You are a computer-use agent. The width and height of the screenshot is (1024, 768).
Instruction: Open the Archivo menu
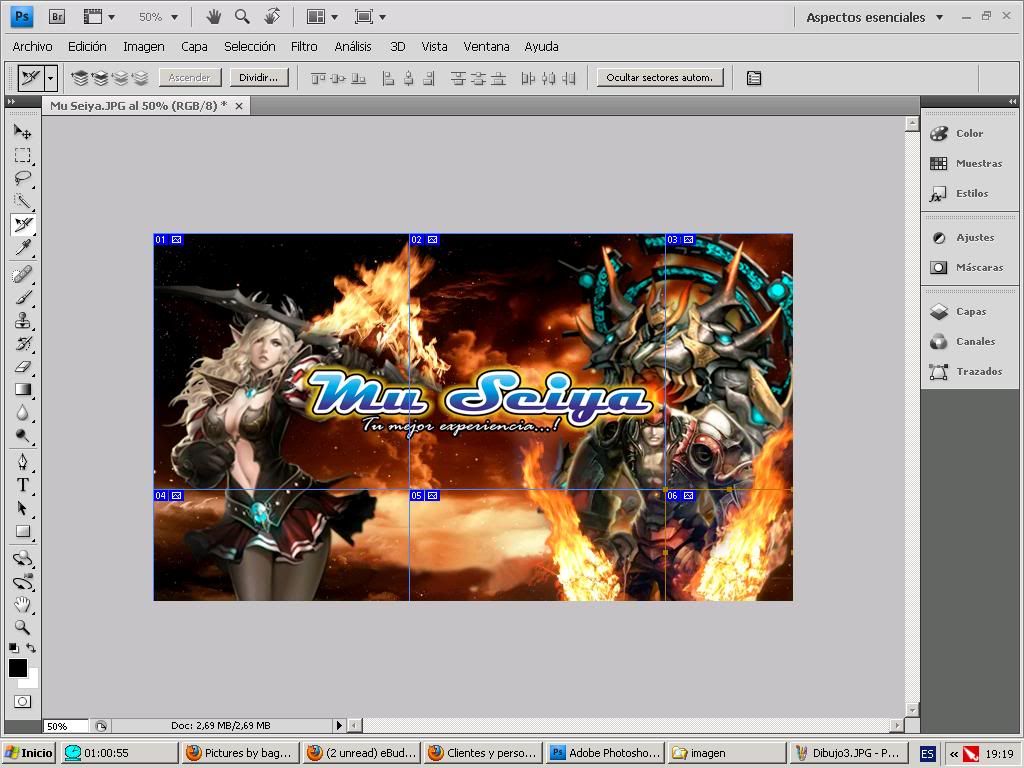tap(32, 46)
